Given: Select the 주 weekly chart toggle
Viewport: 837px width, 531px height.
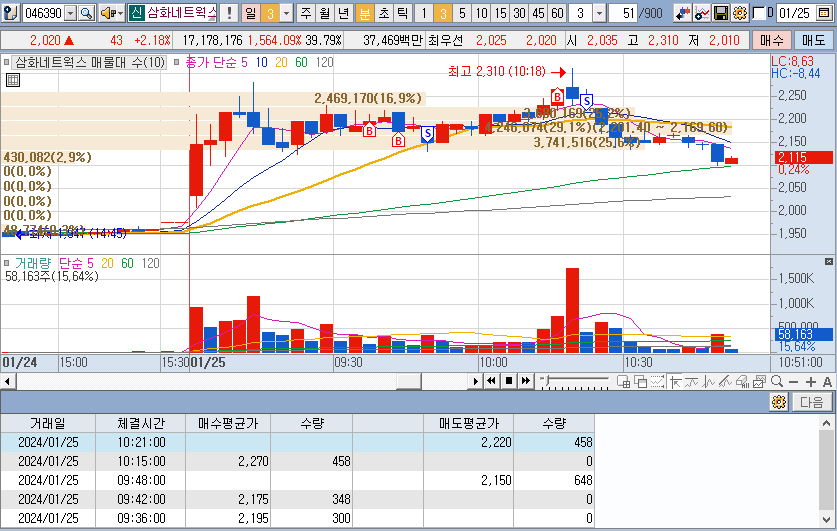Looking at the screenshot, I should (x=306, y=13).
